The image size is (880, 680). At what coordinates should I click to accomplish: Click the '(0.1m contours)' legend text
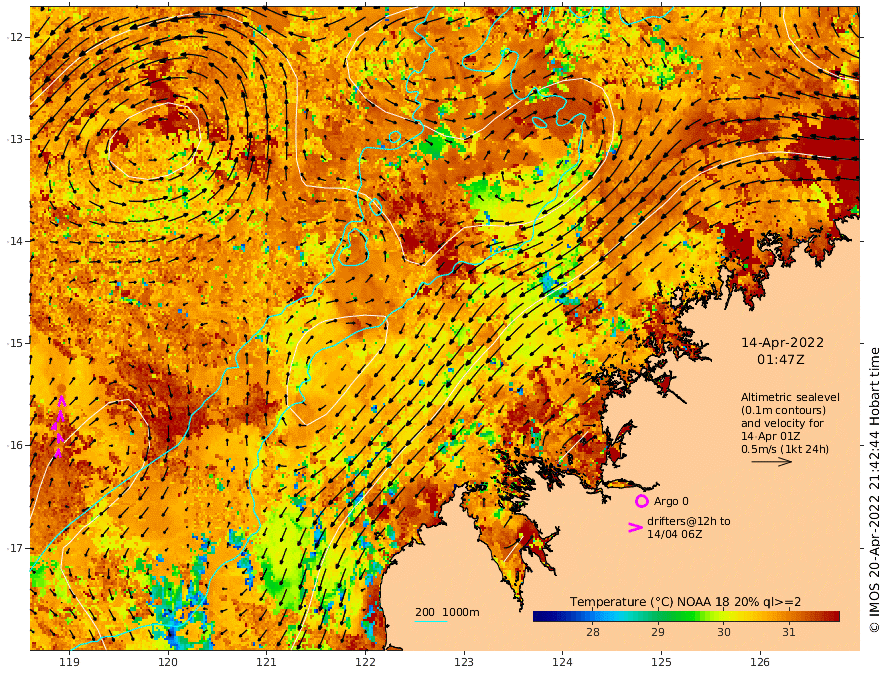[783, 410]
